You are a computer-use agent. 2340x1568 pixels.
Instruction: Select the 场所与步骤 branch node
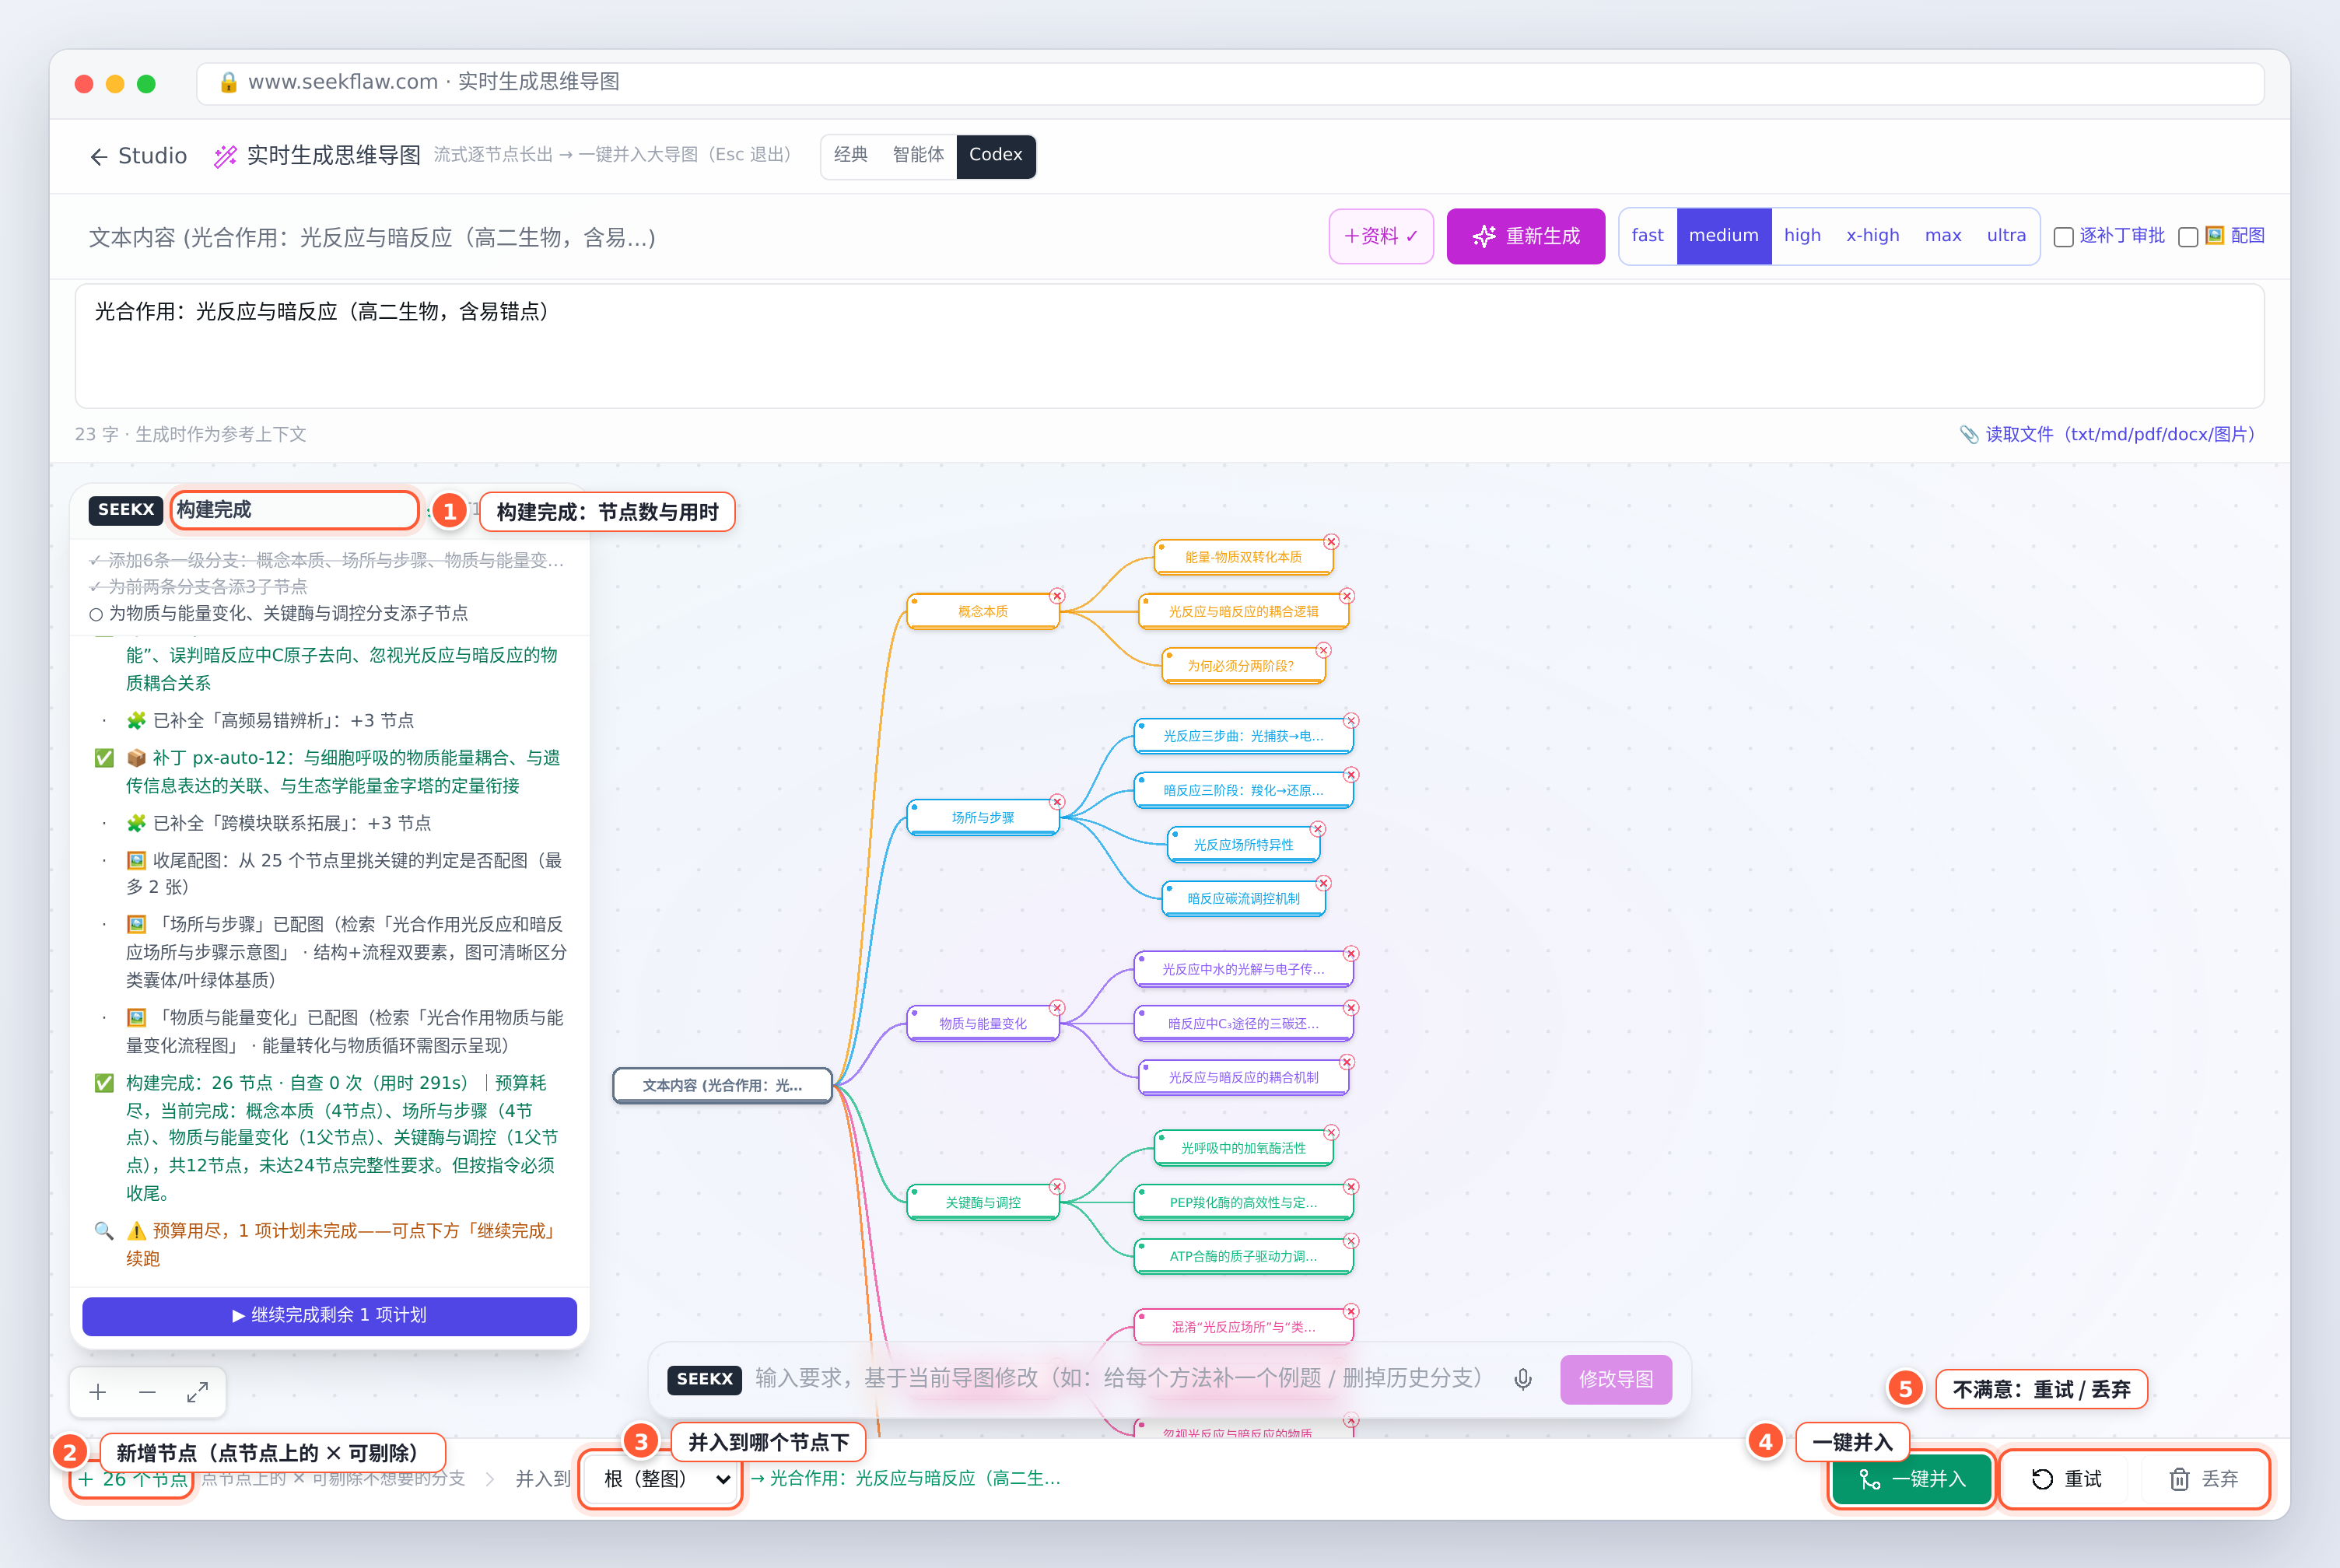point(982,818)
